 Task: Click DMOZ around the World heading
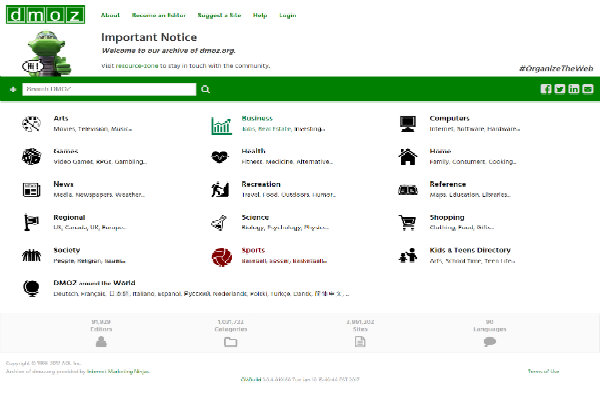click(x=94, y=283)
